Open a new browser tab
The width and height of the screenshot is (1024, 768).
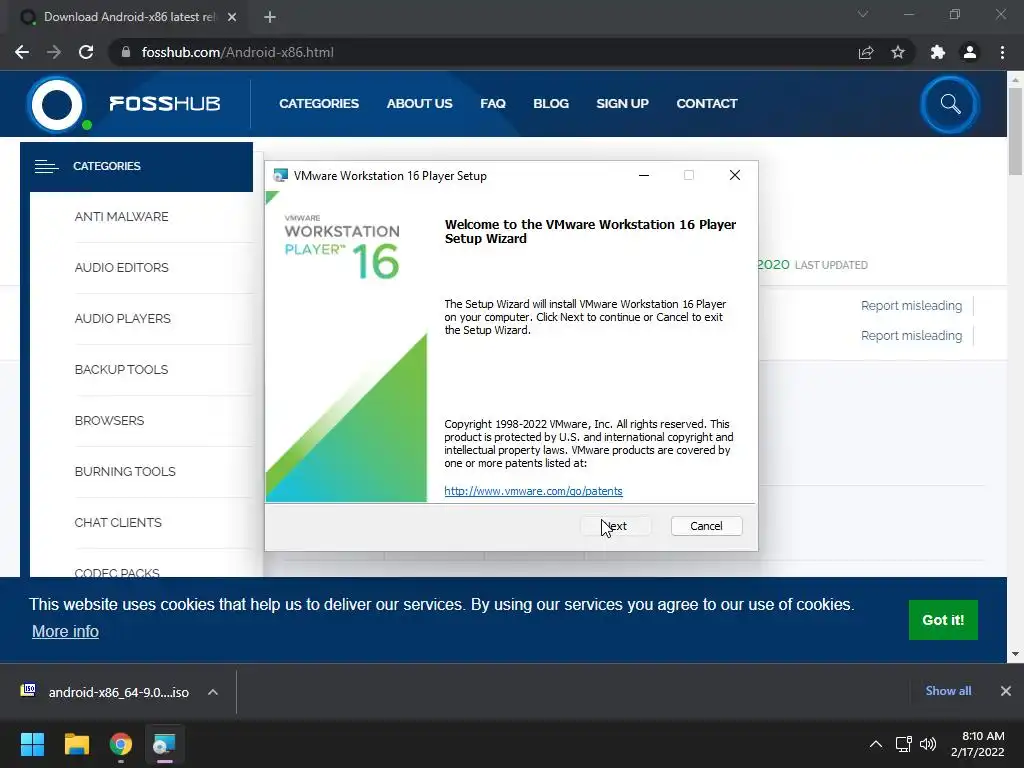click(270, 17)
